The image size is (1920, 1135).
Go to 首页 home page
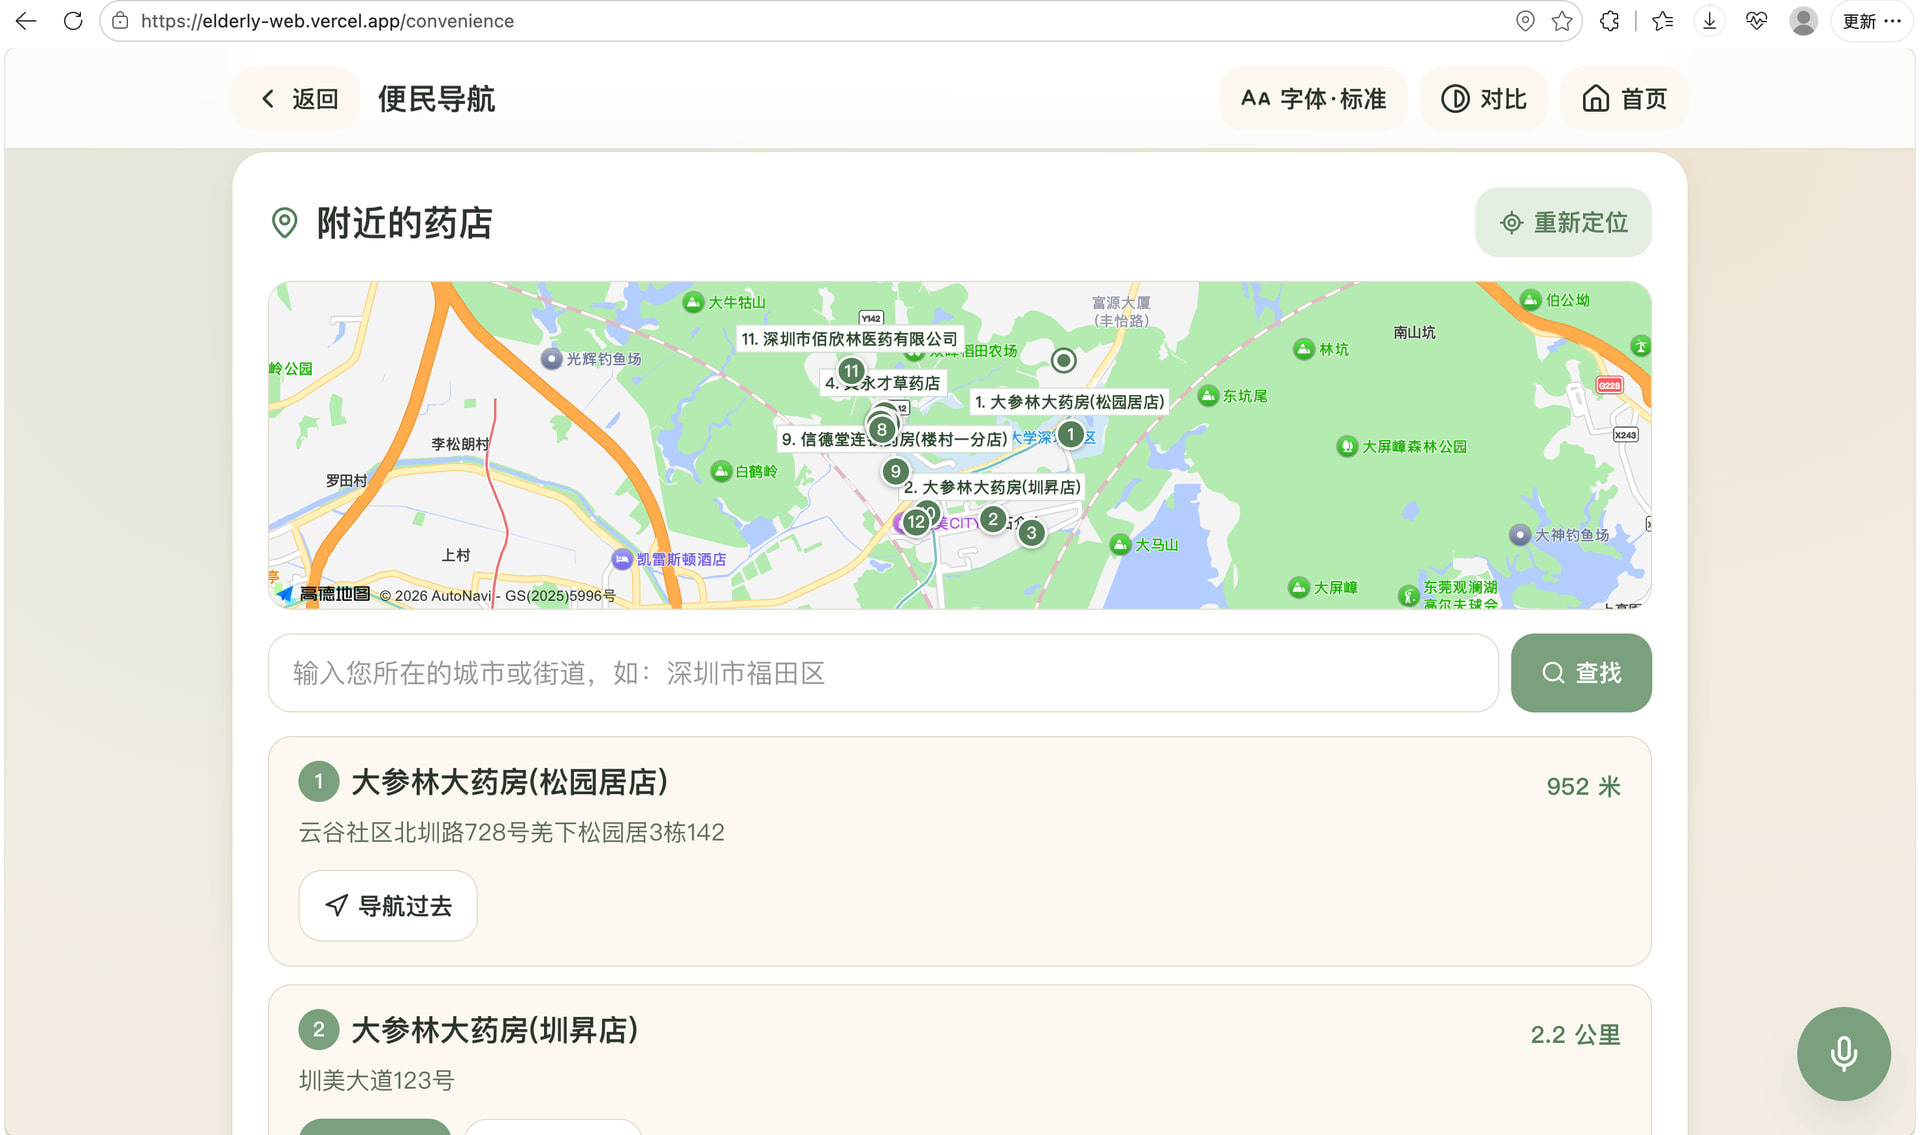tap(1624, 99)
